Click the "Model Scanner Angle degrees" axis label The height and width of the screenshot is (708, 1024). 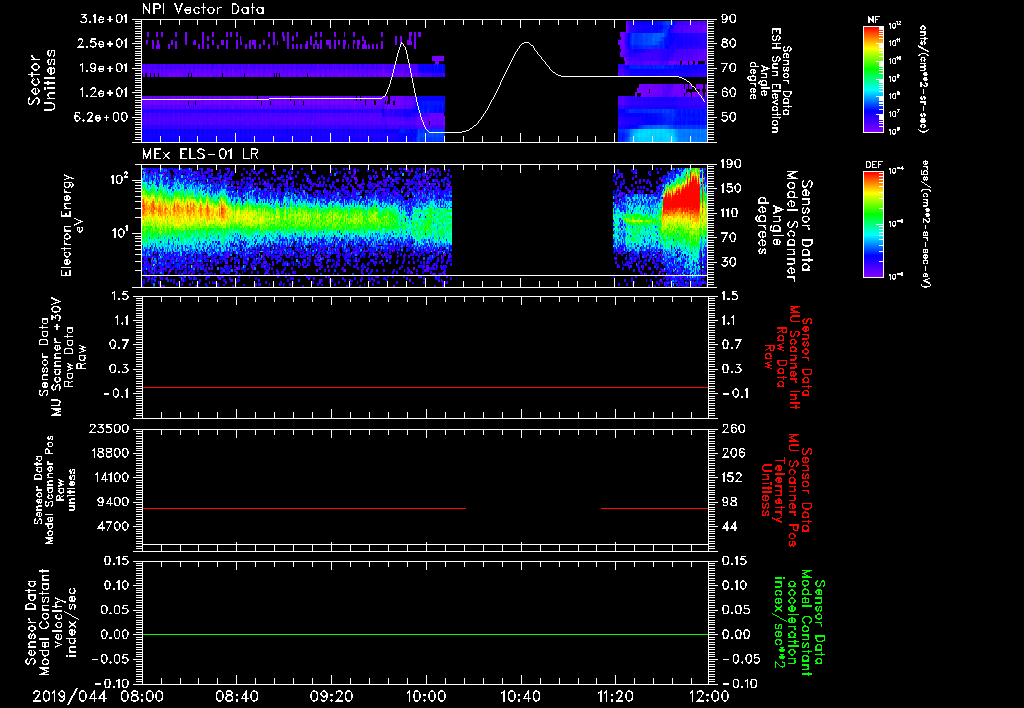point(784,227)
